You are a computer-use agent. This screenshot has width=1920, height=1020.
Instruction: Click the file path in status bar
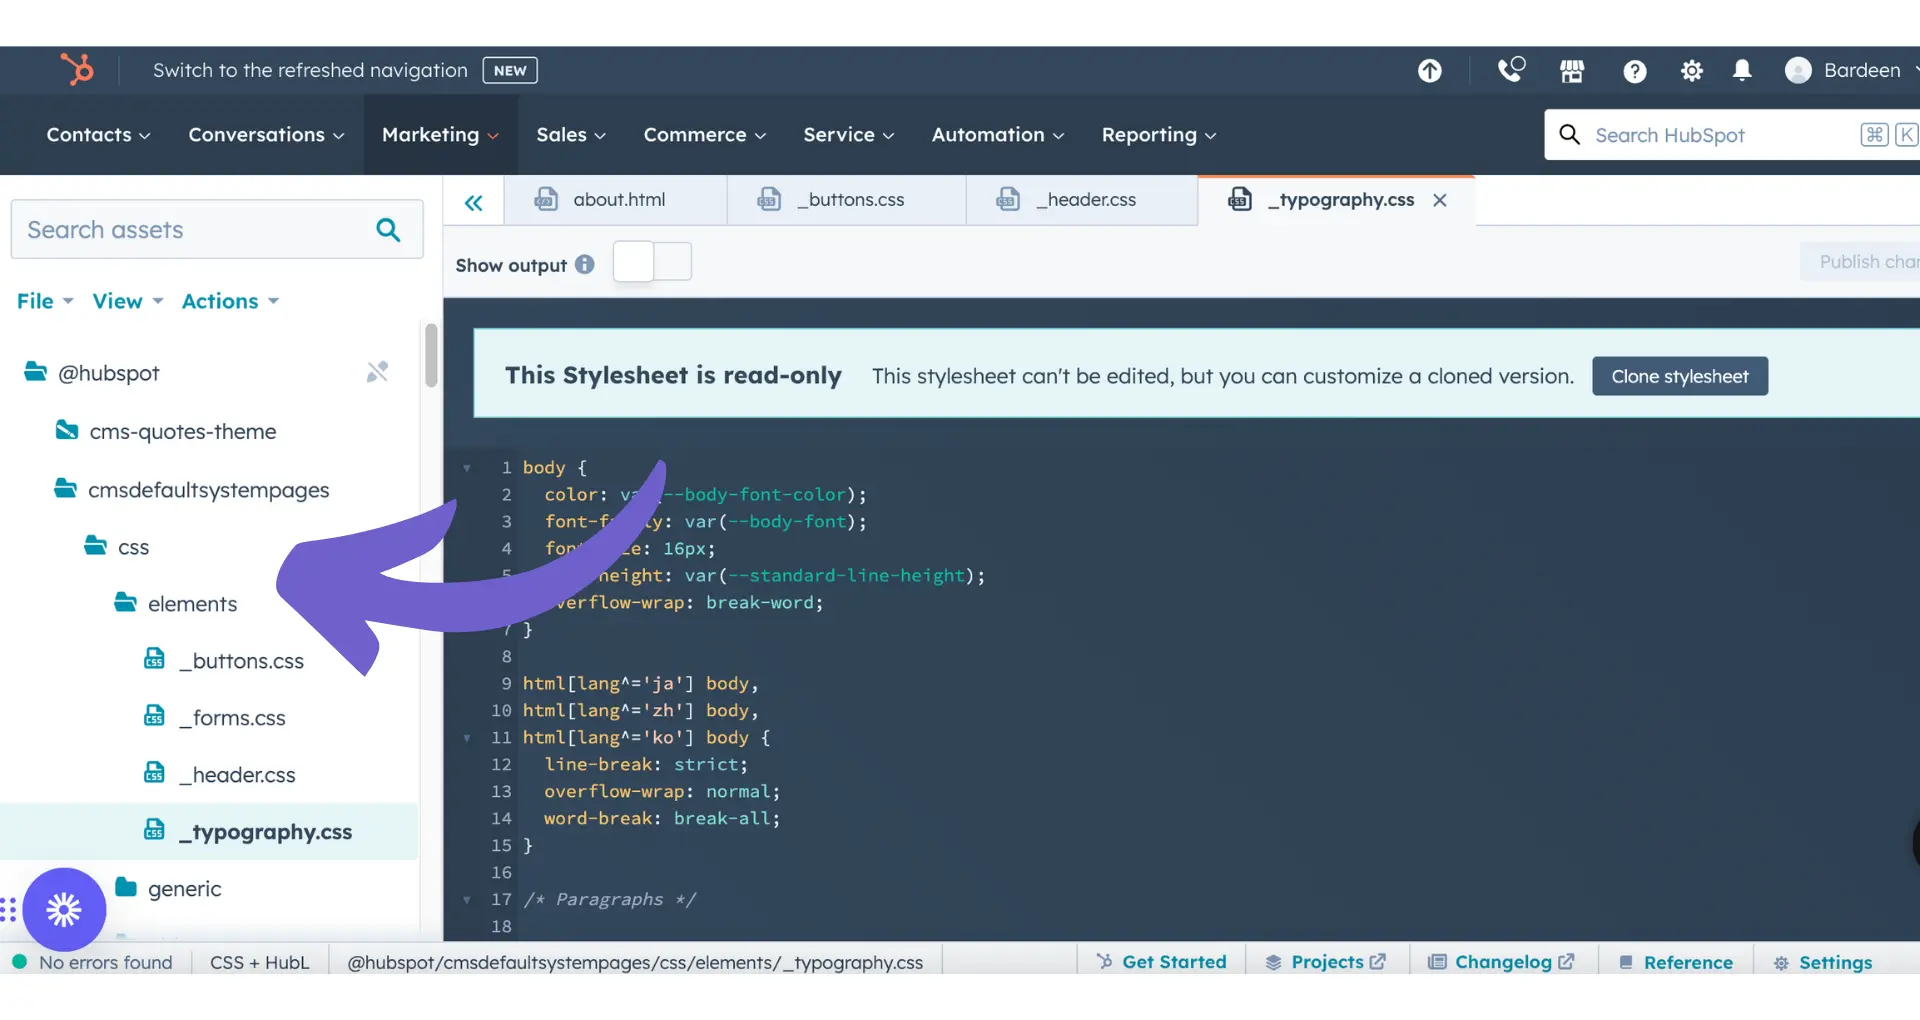pyautogui.click(x=635, y=962)
